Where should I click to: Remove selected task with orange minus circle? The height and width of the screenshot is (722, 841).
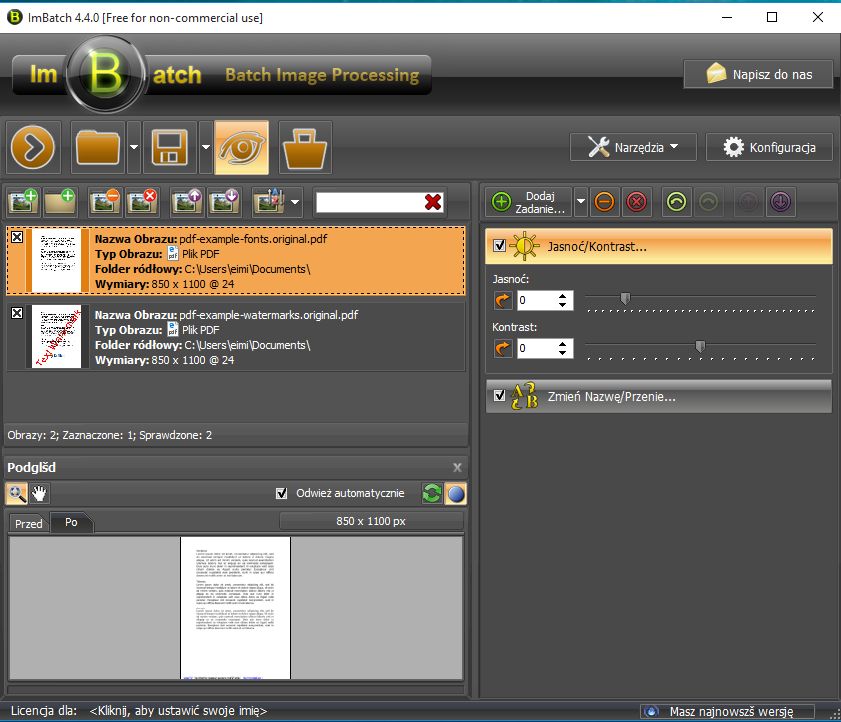pyautogui.click(x=604, y=202)
